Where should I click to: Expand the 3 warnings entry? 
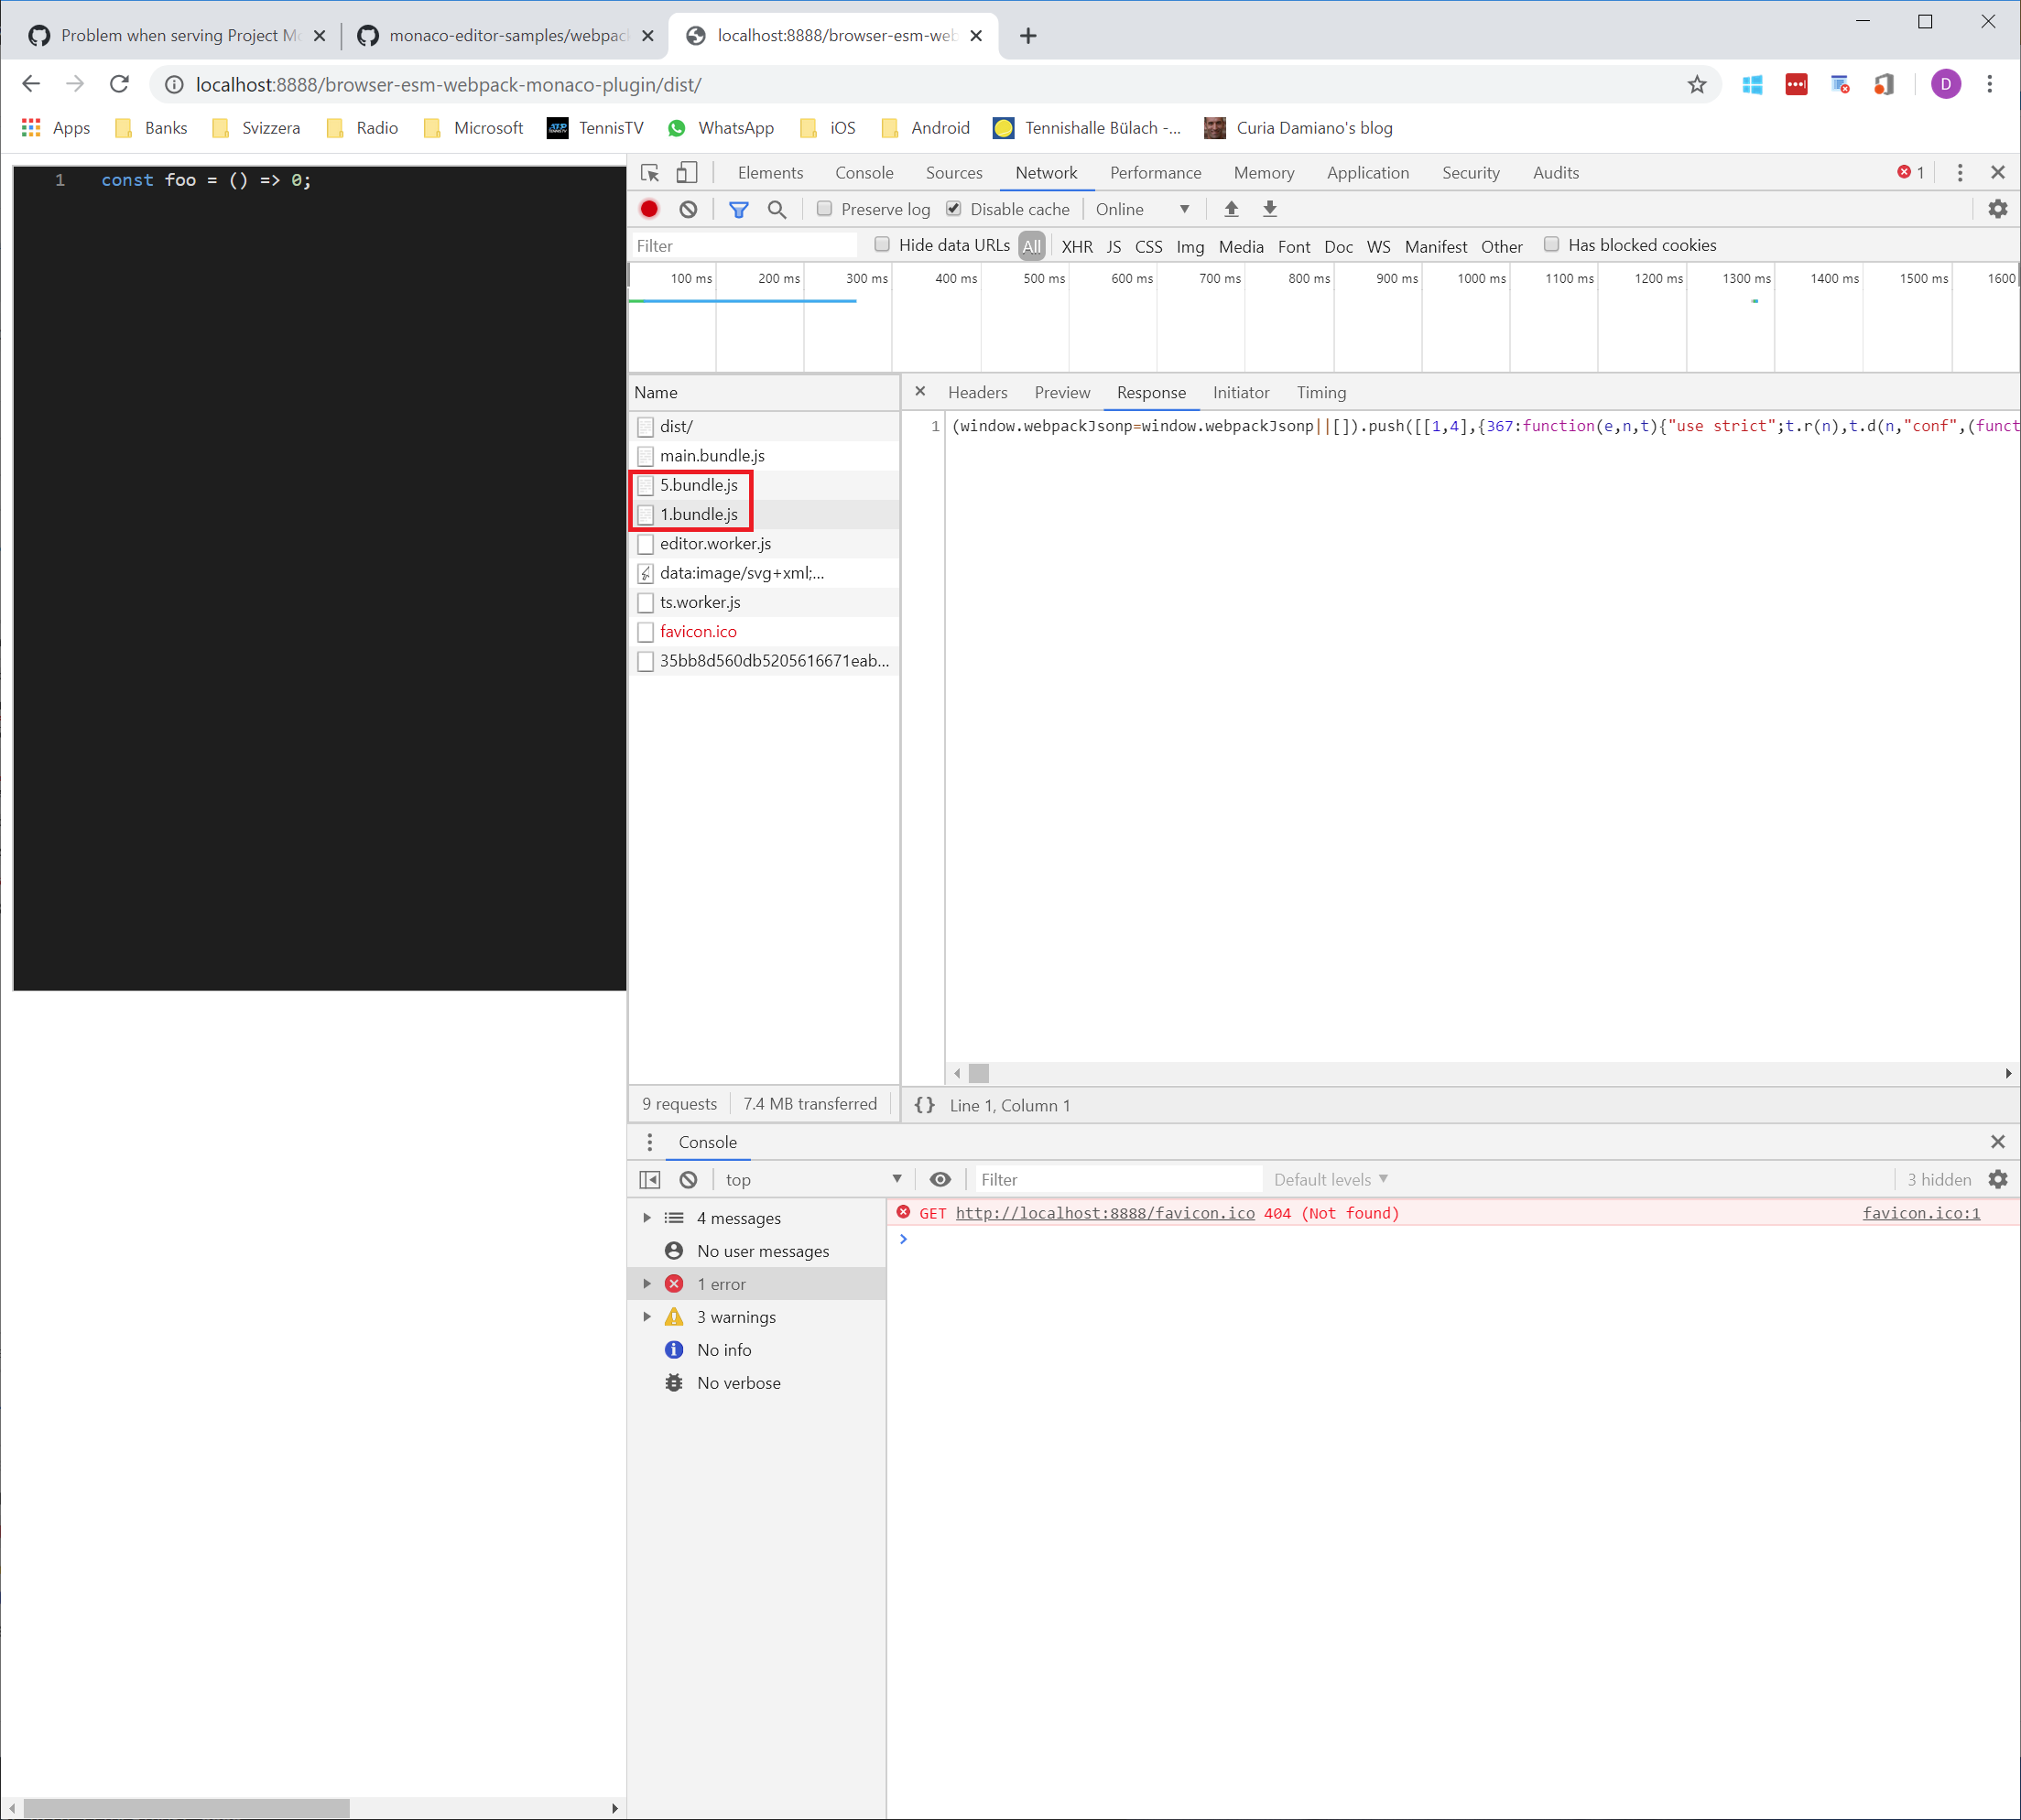coord(648,1317)
